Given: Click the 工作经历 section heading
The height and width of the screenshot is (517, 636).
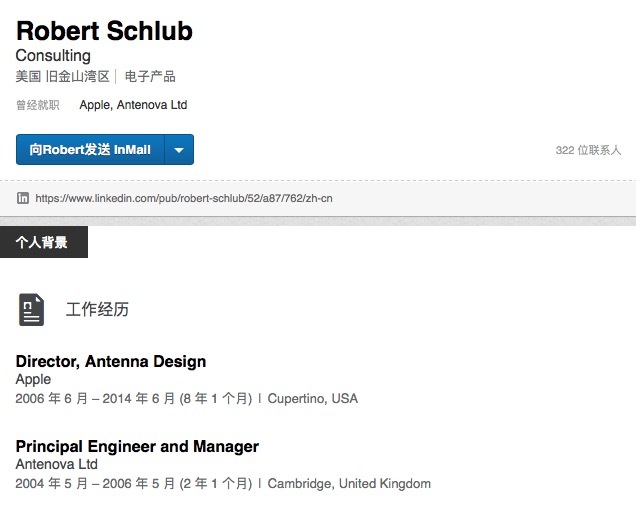Looking at the screenshot, I should coord(97,309).
